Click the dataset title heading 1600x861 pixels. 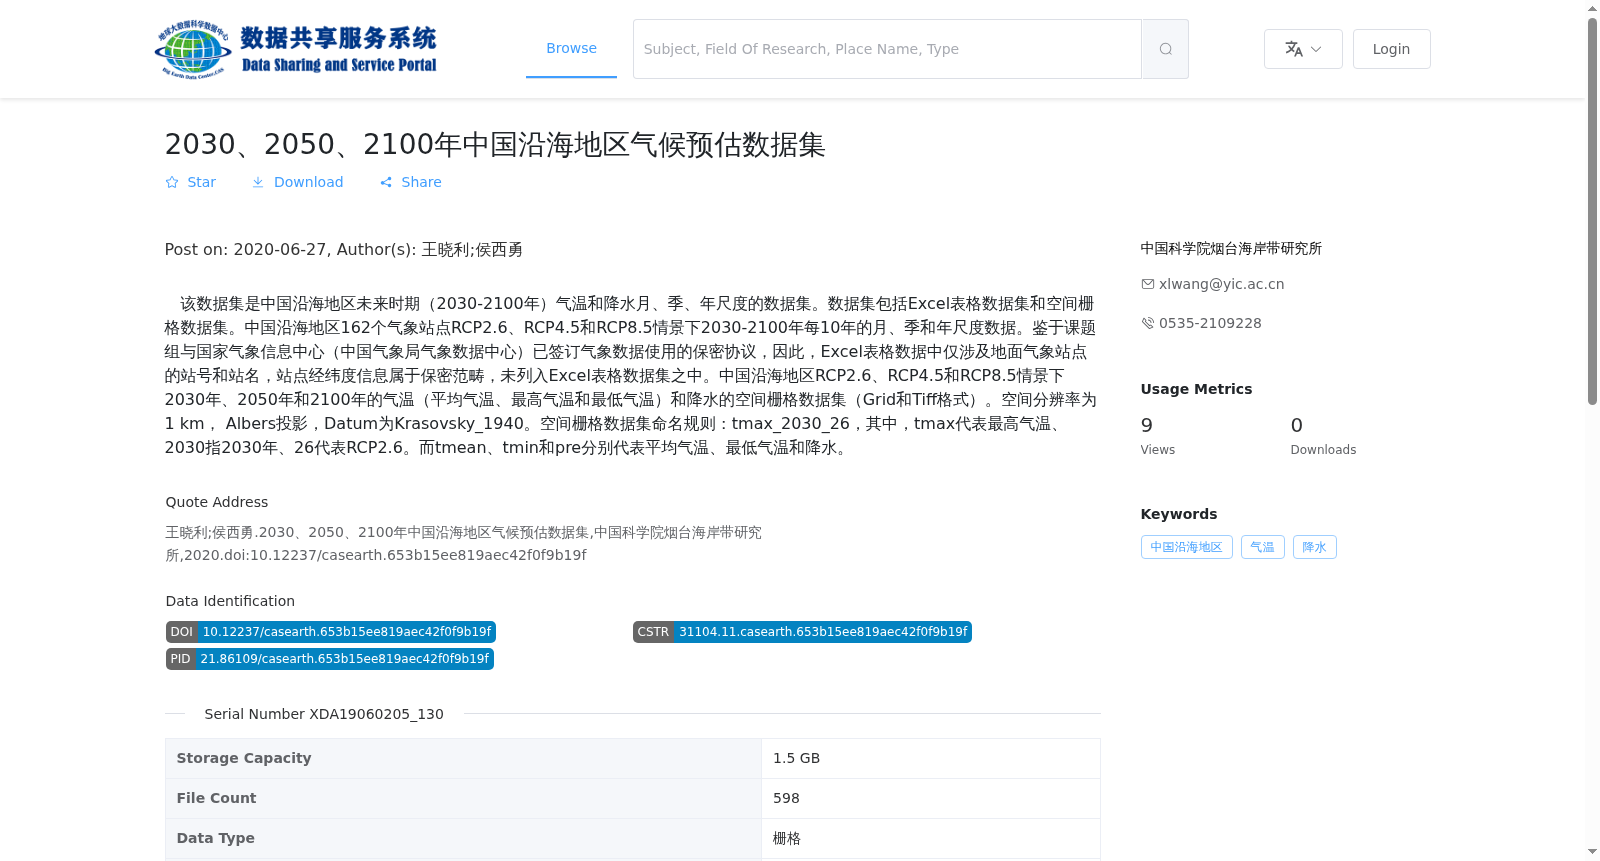coord(495,145)
